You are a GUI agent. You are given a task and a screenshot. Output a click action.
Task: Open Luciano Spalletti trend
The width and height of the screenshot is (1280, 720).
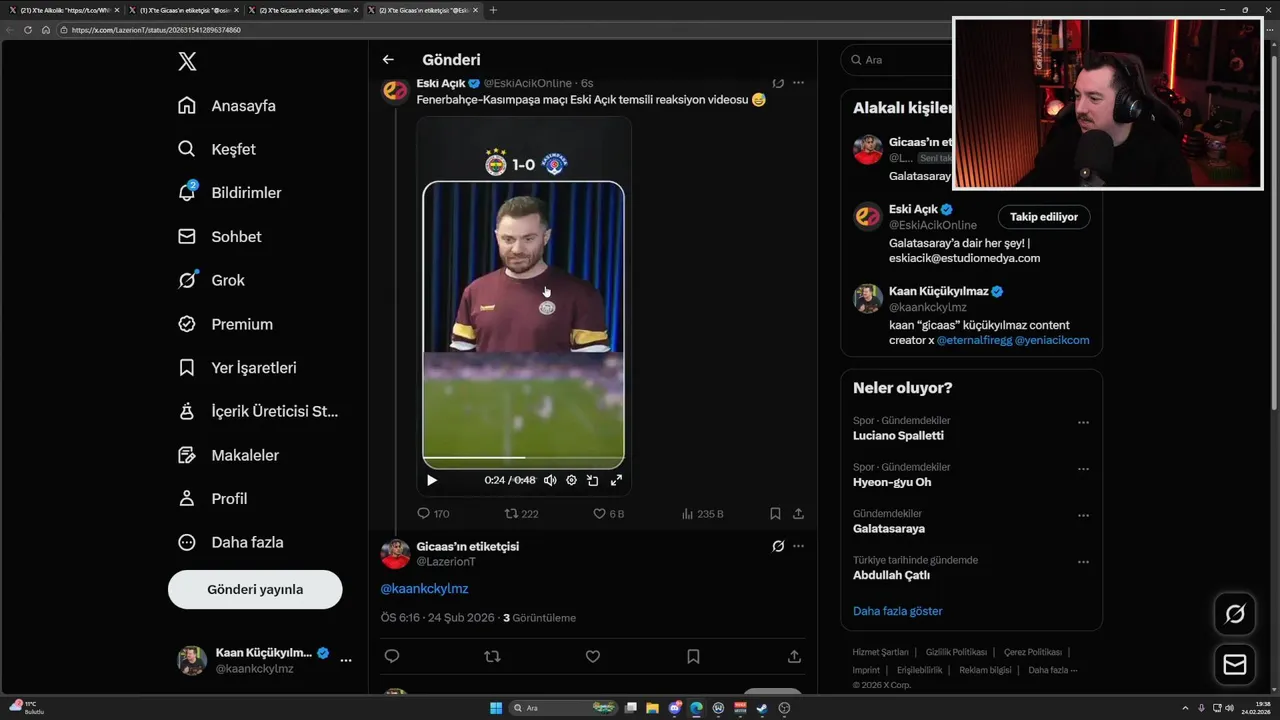[x=898, y=436]
